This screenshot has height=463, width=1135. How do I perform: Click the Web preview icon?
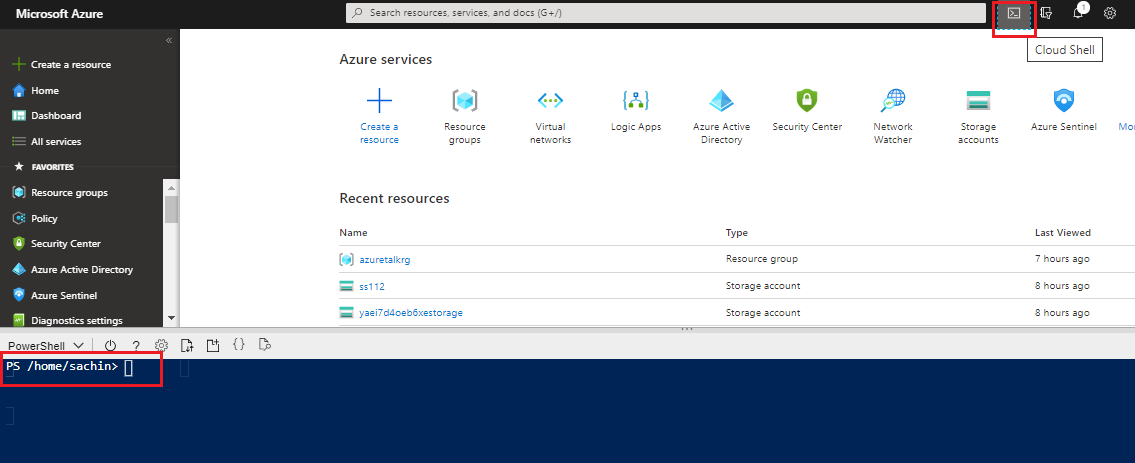(x=265, y=346)
